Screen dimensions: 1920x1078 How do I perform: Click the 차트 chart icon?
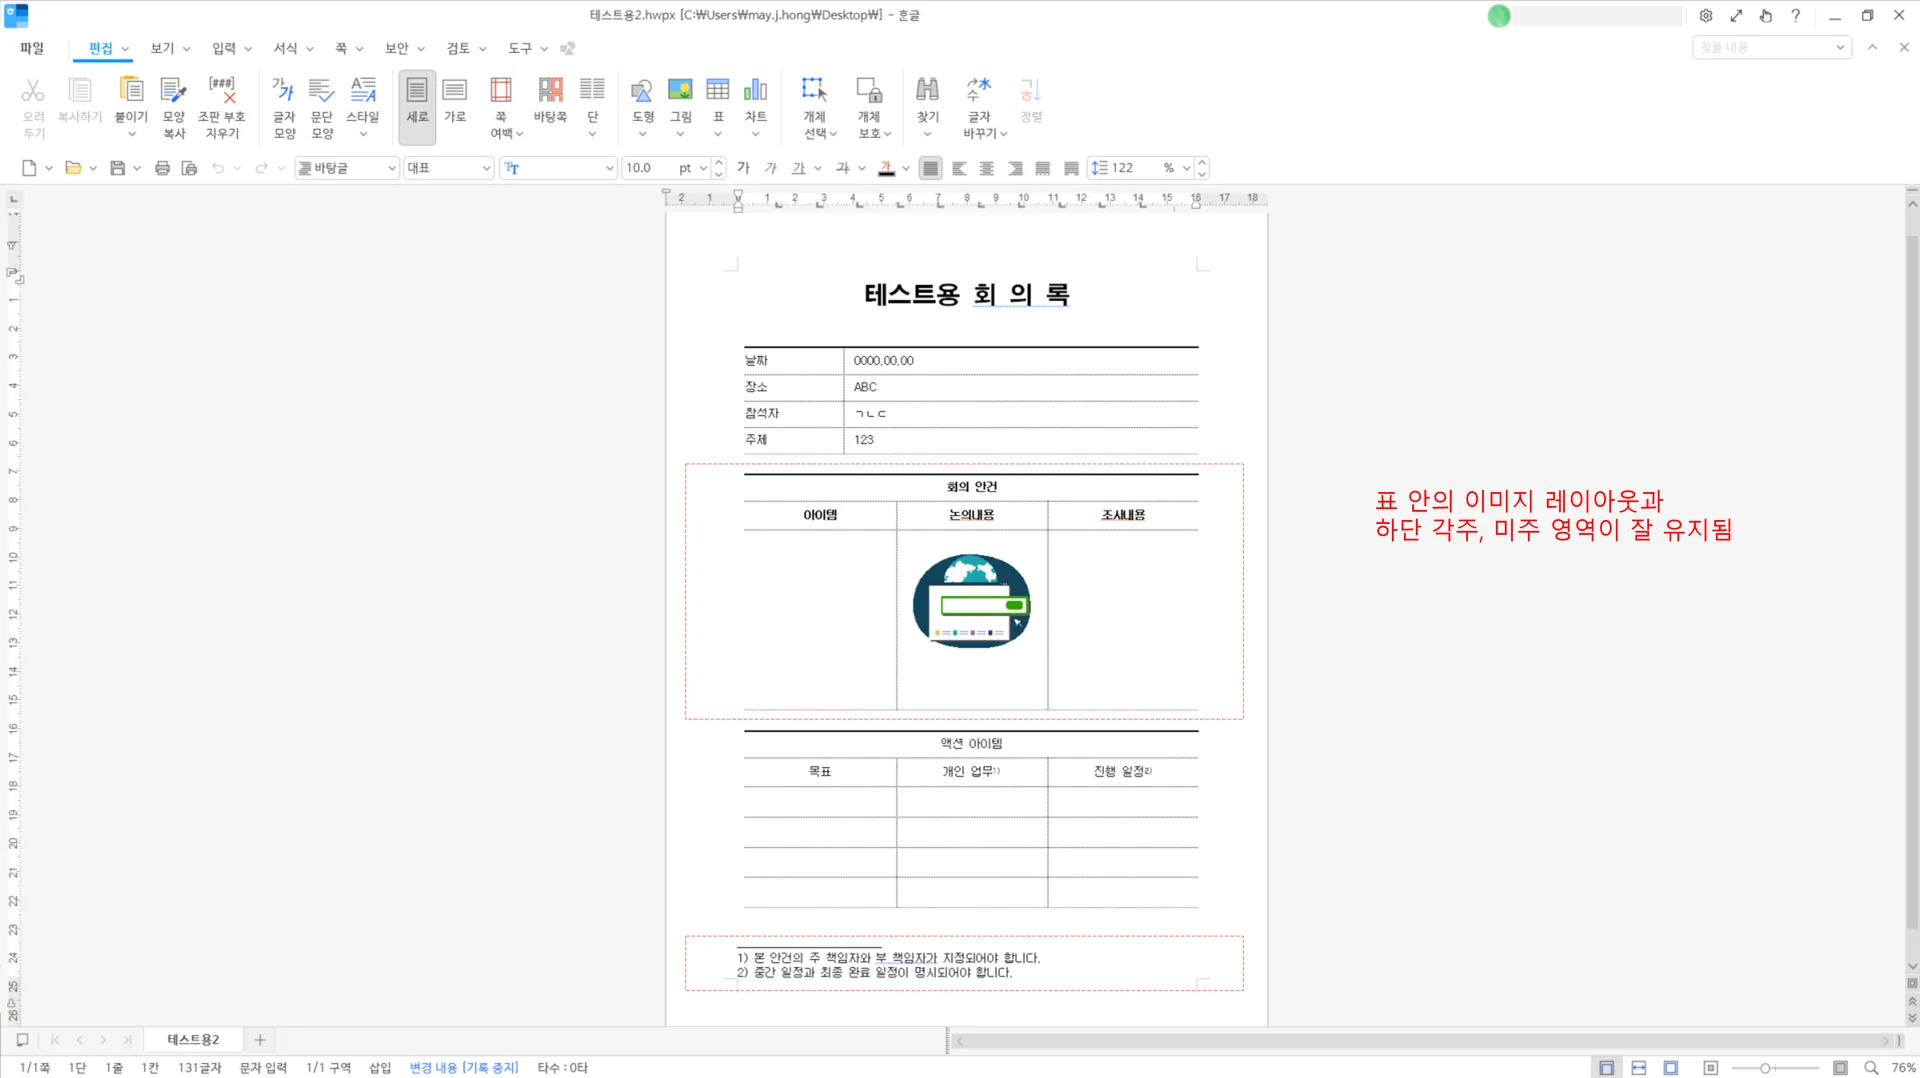coord(755,91)
